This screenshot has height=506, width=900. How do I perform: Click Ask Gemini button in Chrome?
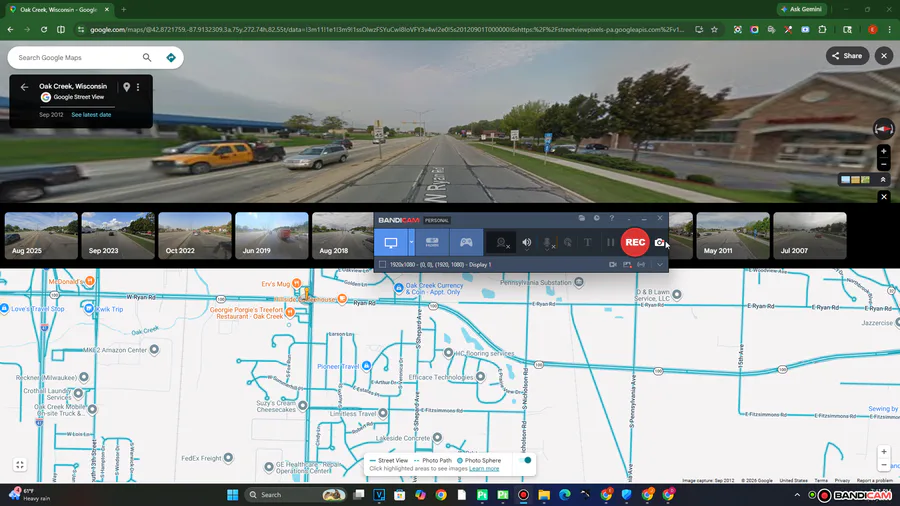802,9
